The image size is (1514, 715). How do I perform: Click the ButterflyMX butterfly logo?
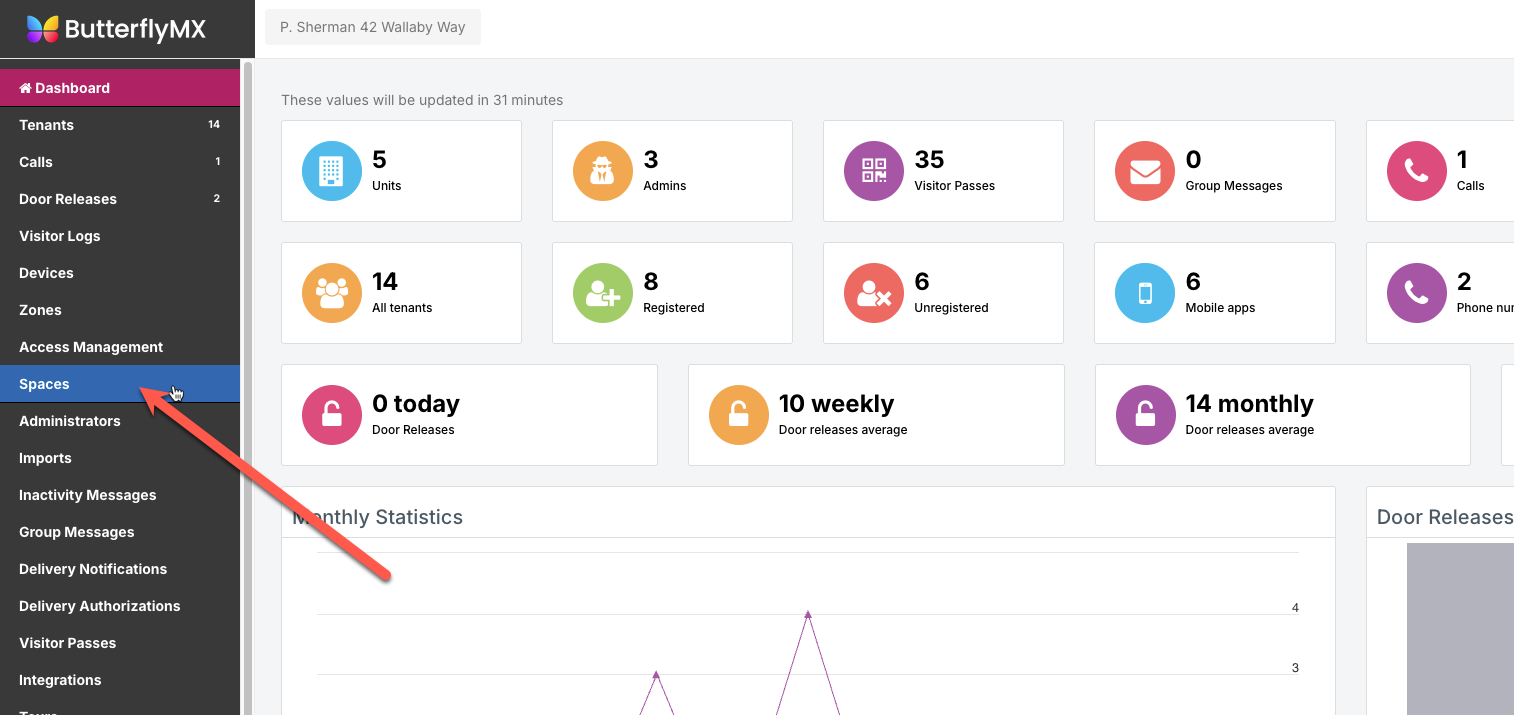(x=42, y=29)
